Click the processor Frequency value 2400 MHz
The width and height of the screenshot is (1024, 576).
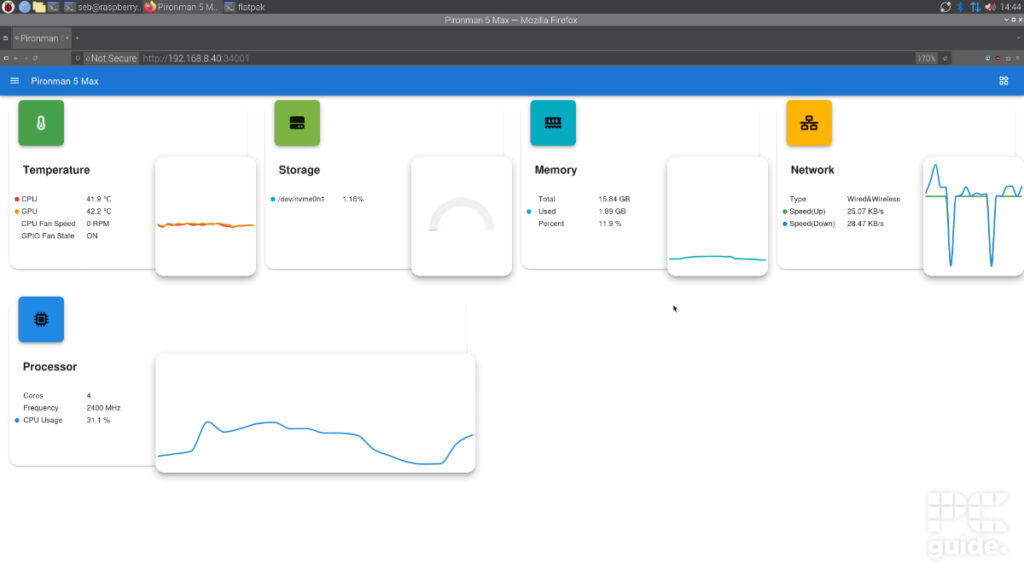(x=103, y=408)
